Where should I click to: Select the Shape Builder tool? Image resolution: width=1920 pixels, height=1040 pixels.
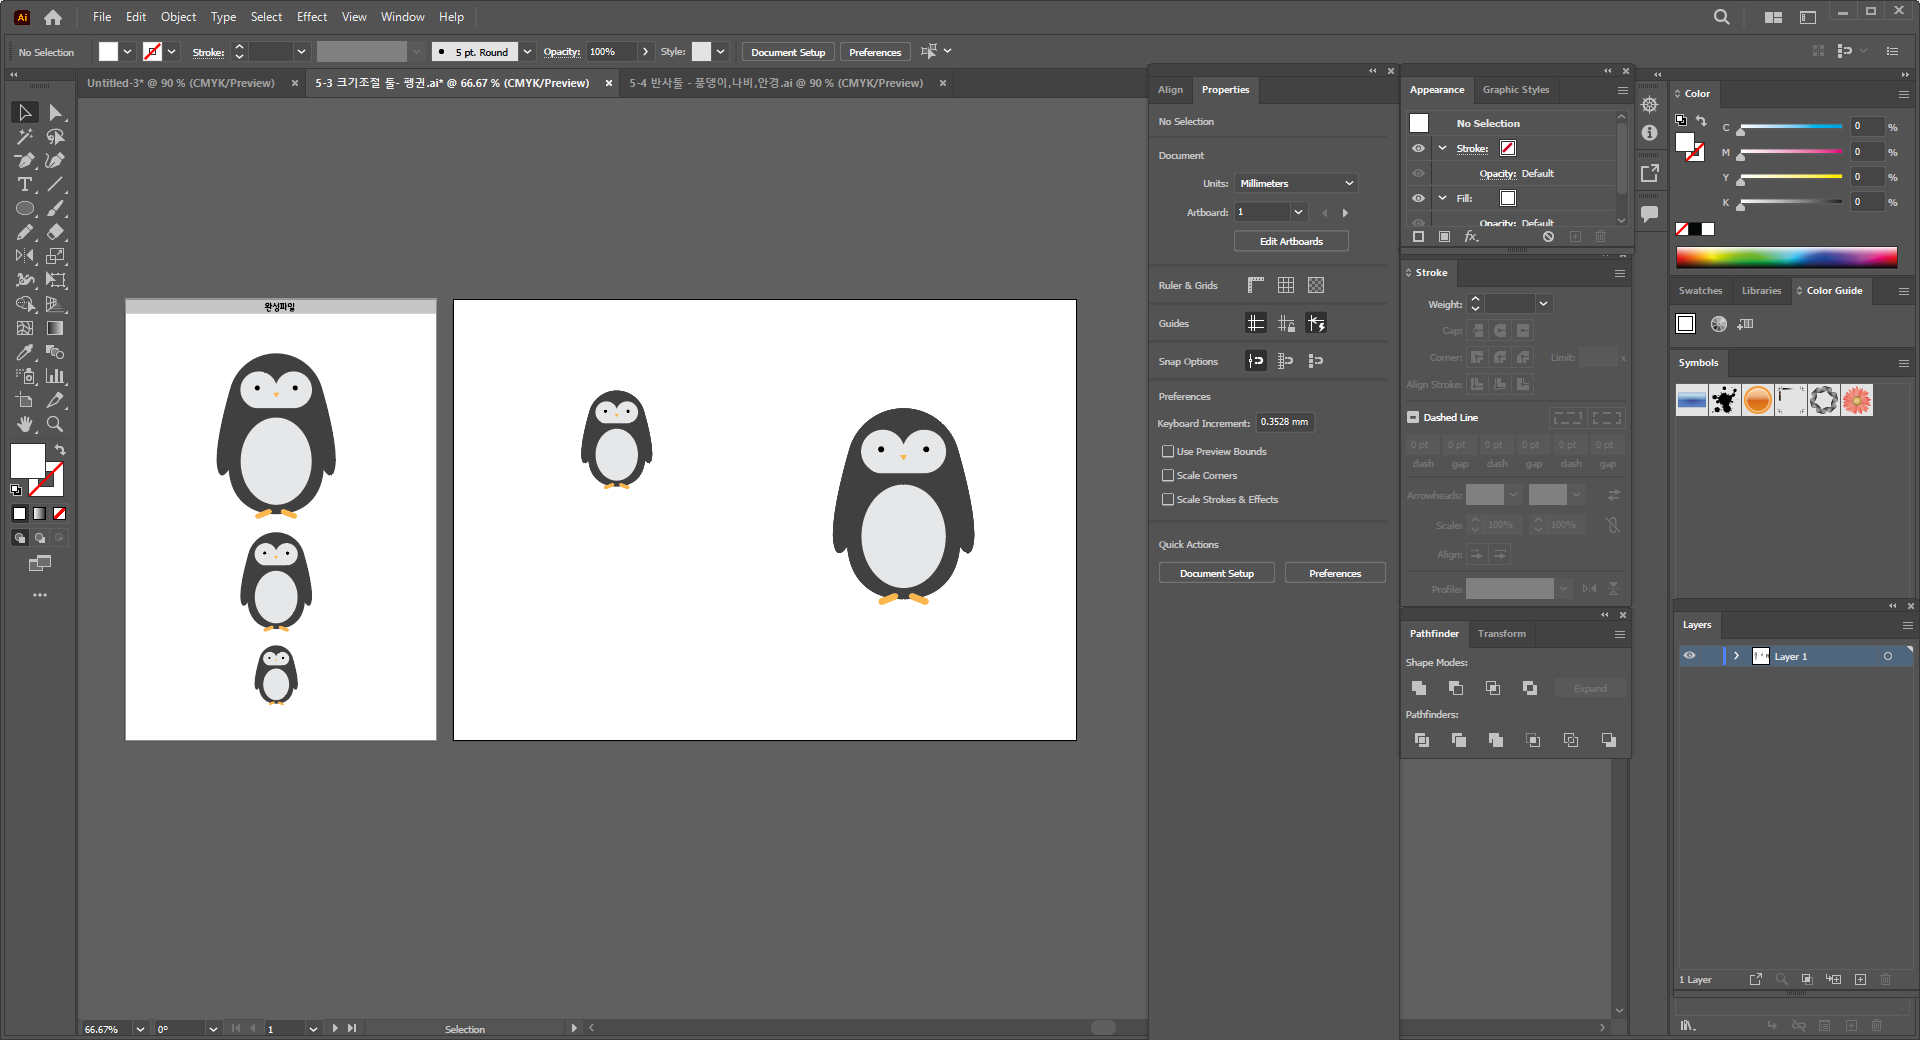click(x=25, y=305)
